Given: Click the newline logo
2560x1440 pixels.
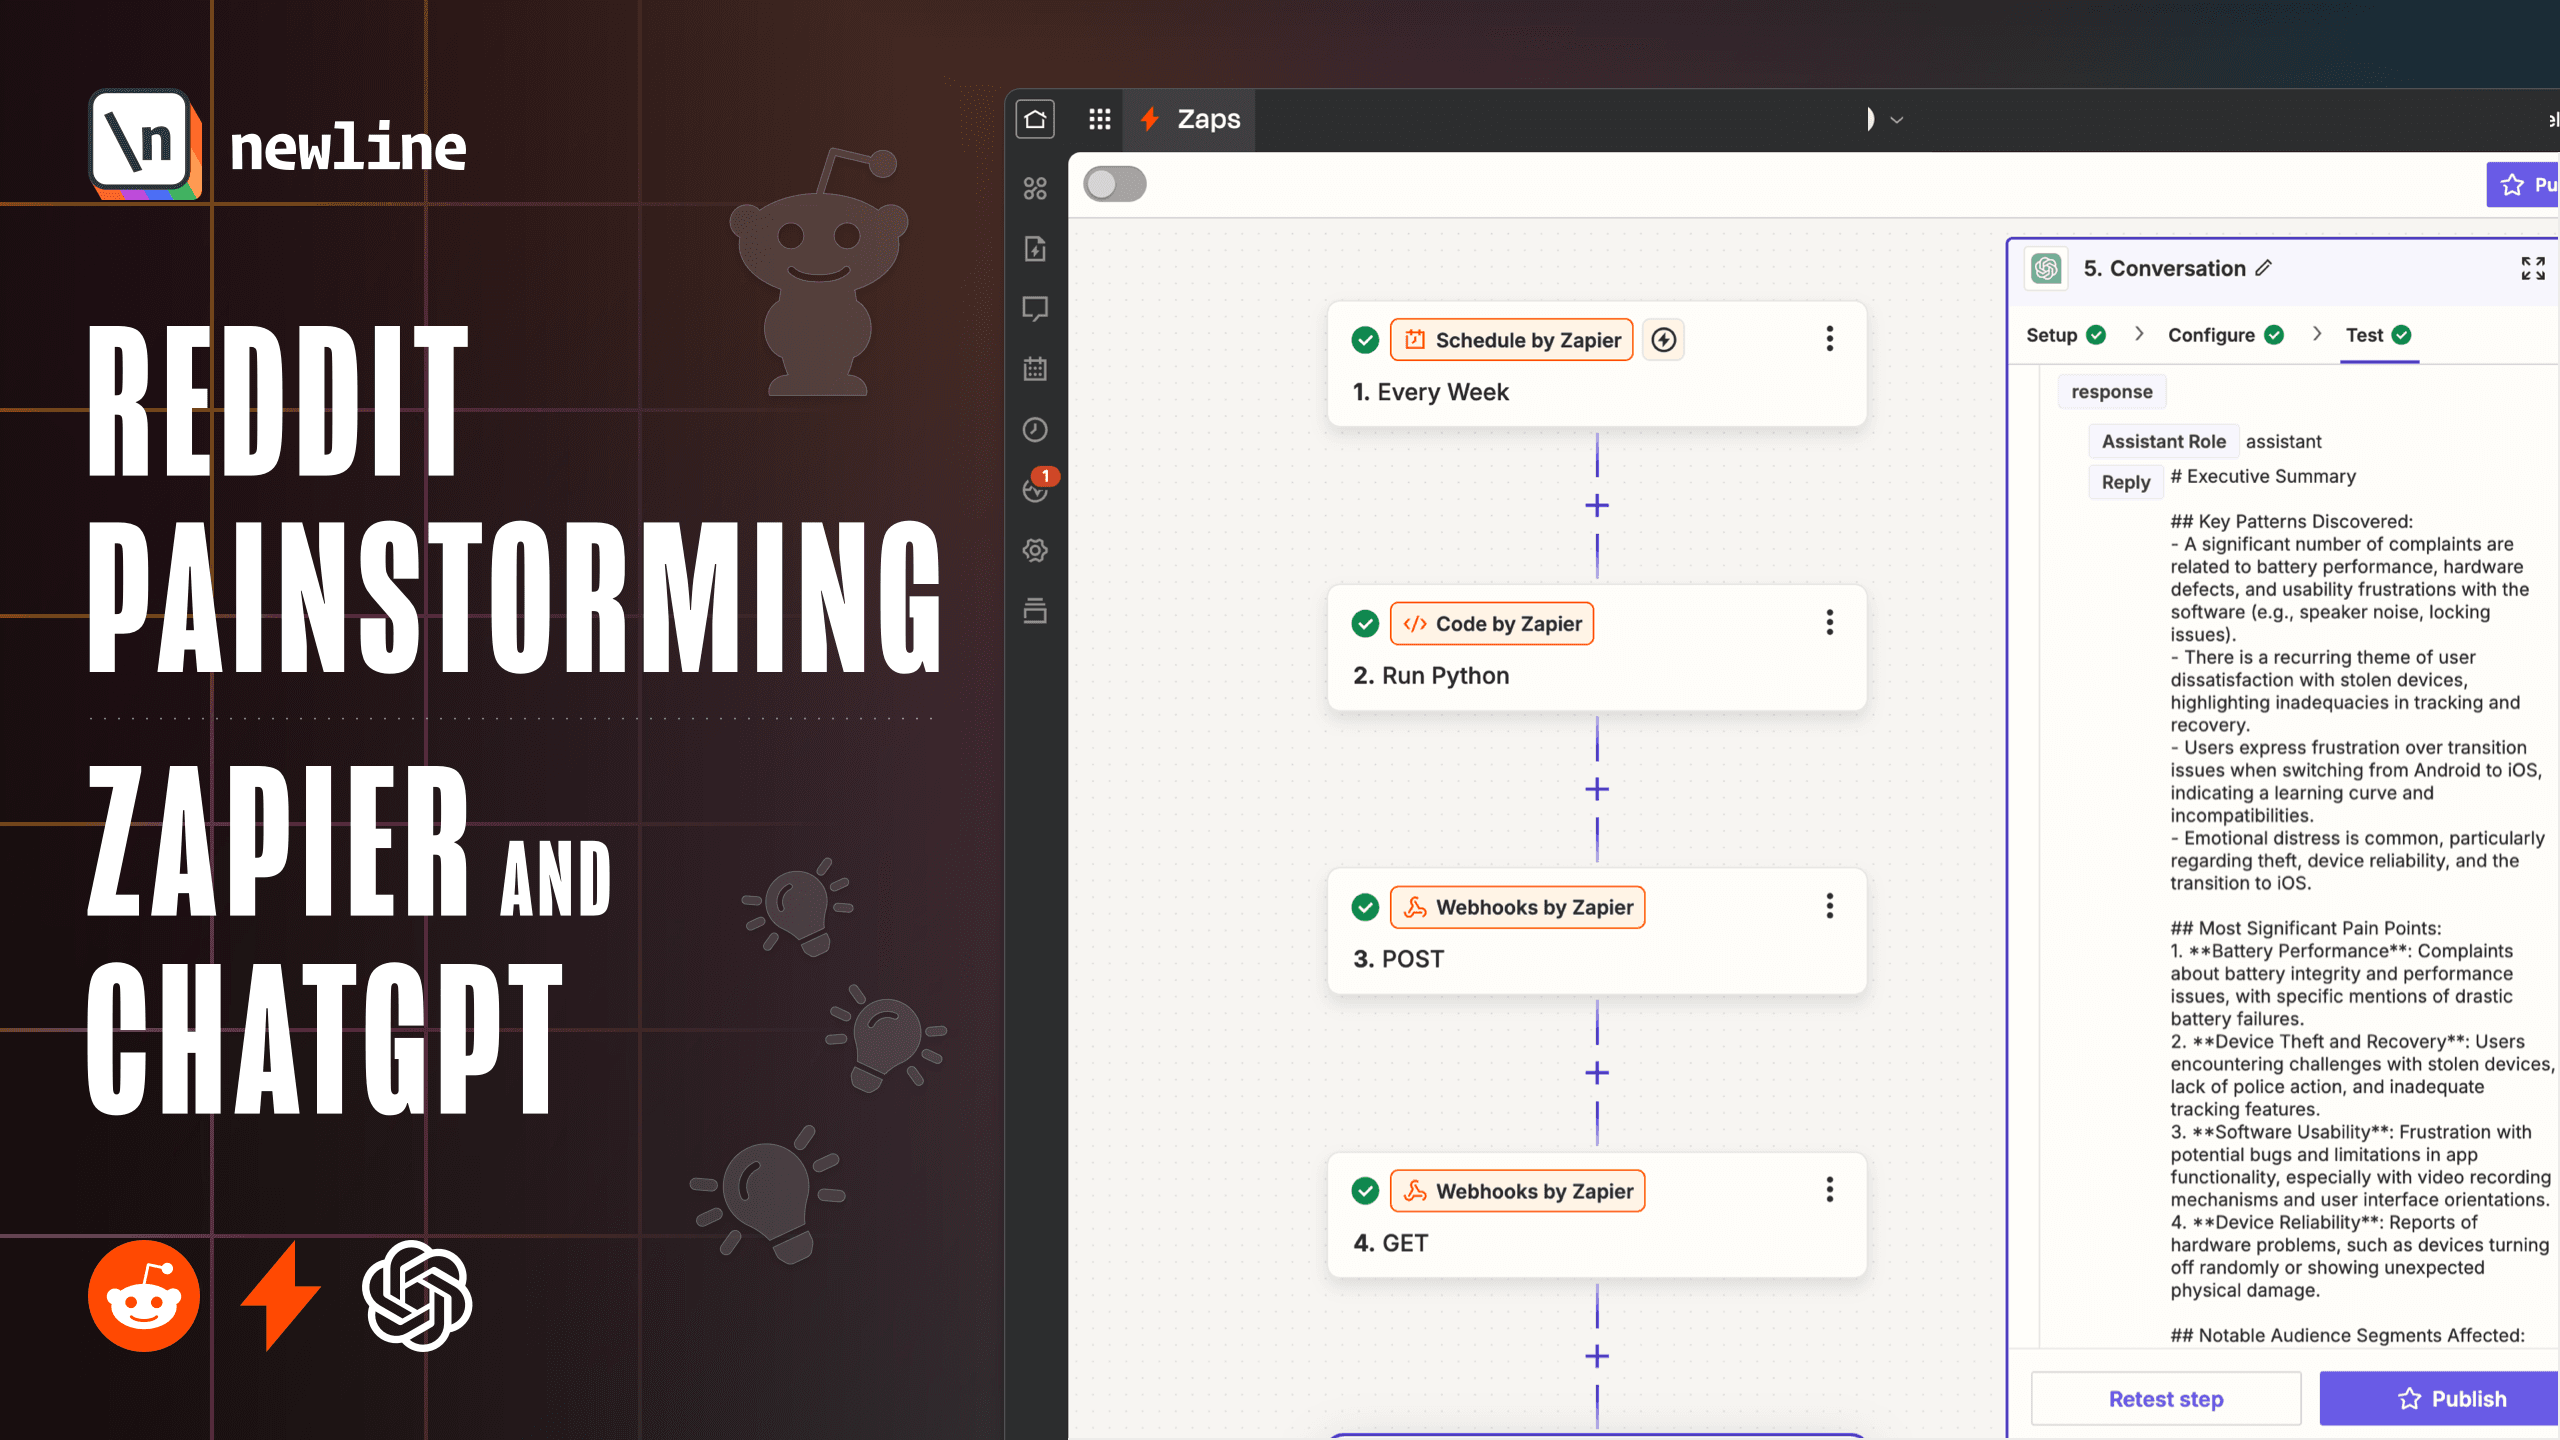Looking at the screenshot, I should coord(278,146).
